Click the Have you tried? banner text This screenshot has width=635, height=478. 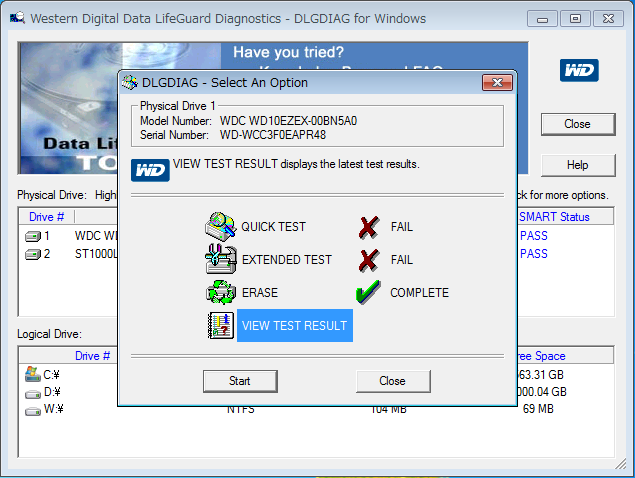(288, 52)
